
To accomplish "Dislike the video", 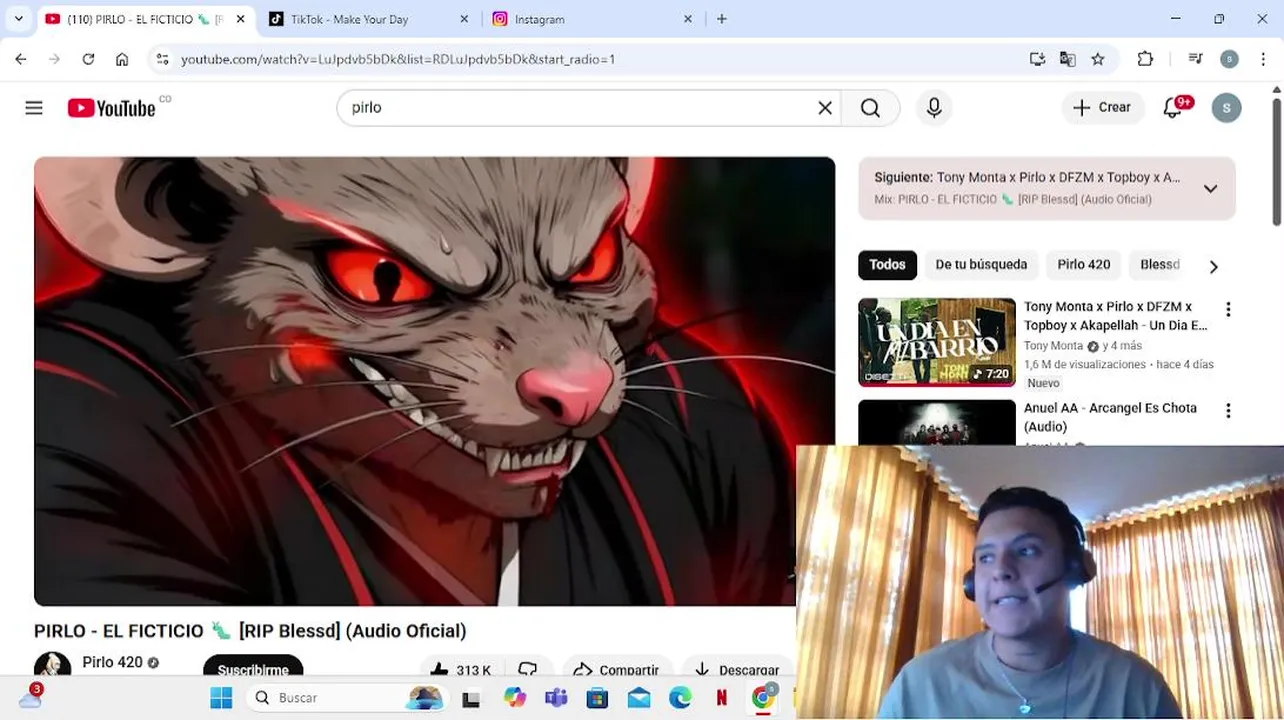I will point(528,670).
